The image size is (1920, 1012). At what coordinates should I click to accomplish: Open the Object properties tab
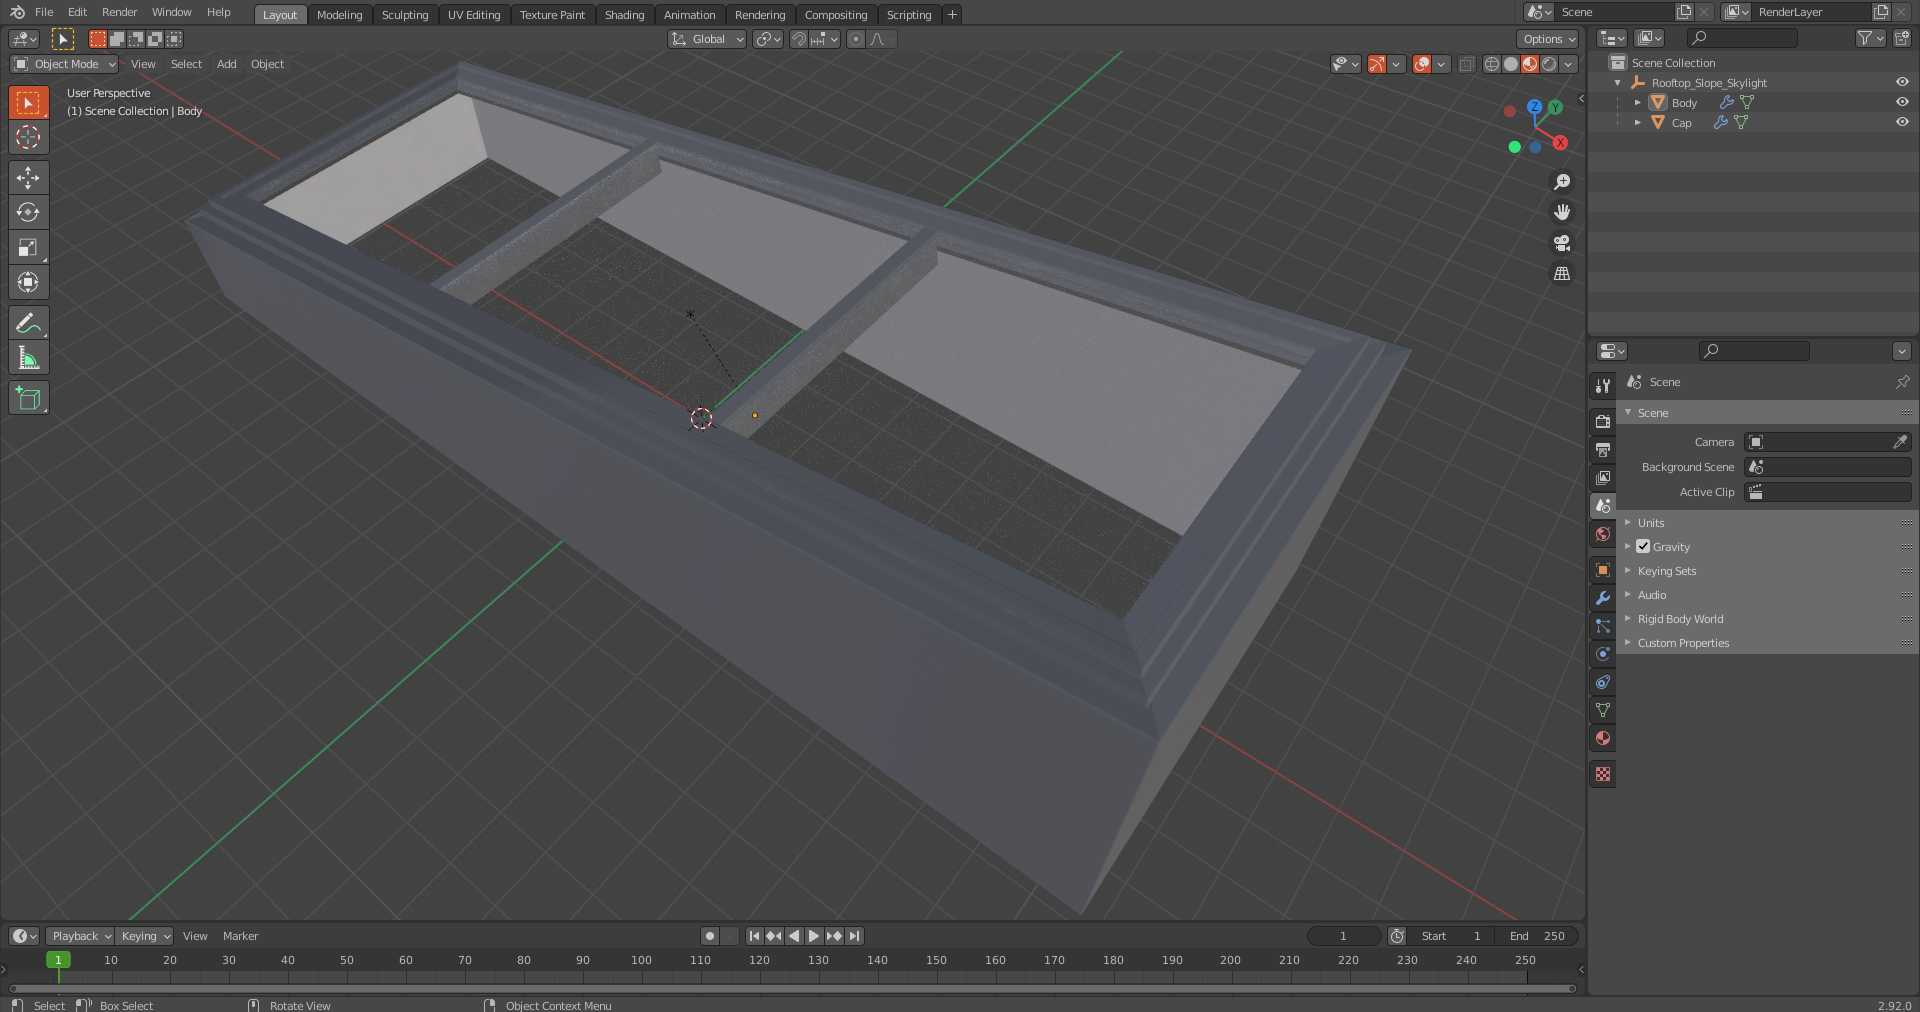pyautogui.click(x=1603, y=570)
